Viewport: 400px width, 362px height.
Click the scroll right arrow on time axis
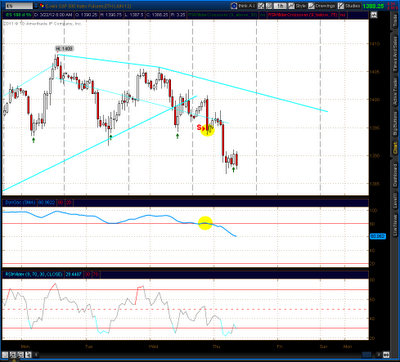coord(379,354)
